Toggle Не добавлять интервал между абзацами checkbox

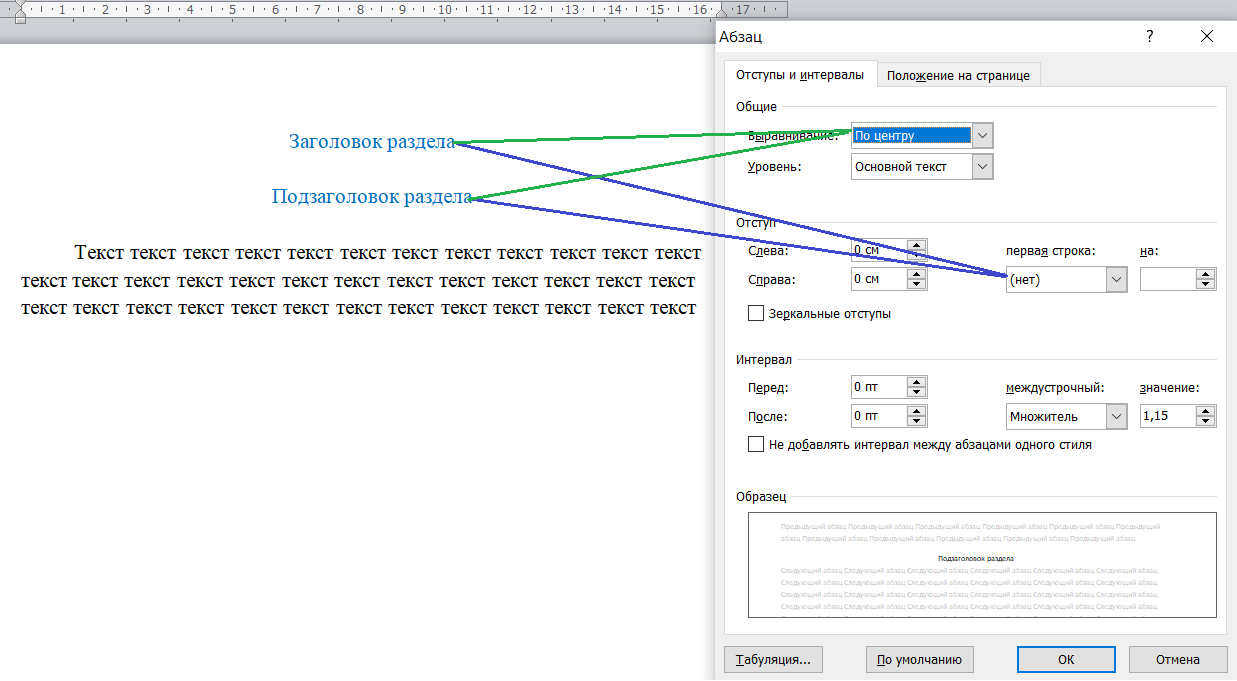point(756,445)
